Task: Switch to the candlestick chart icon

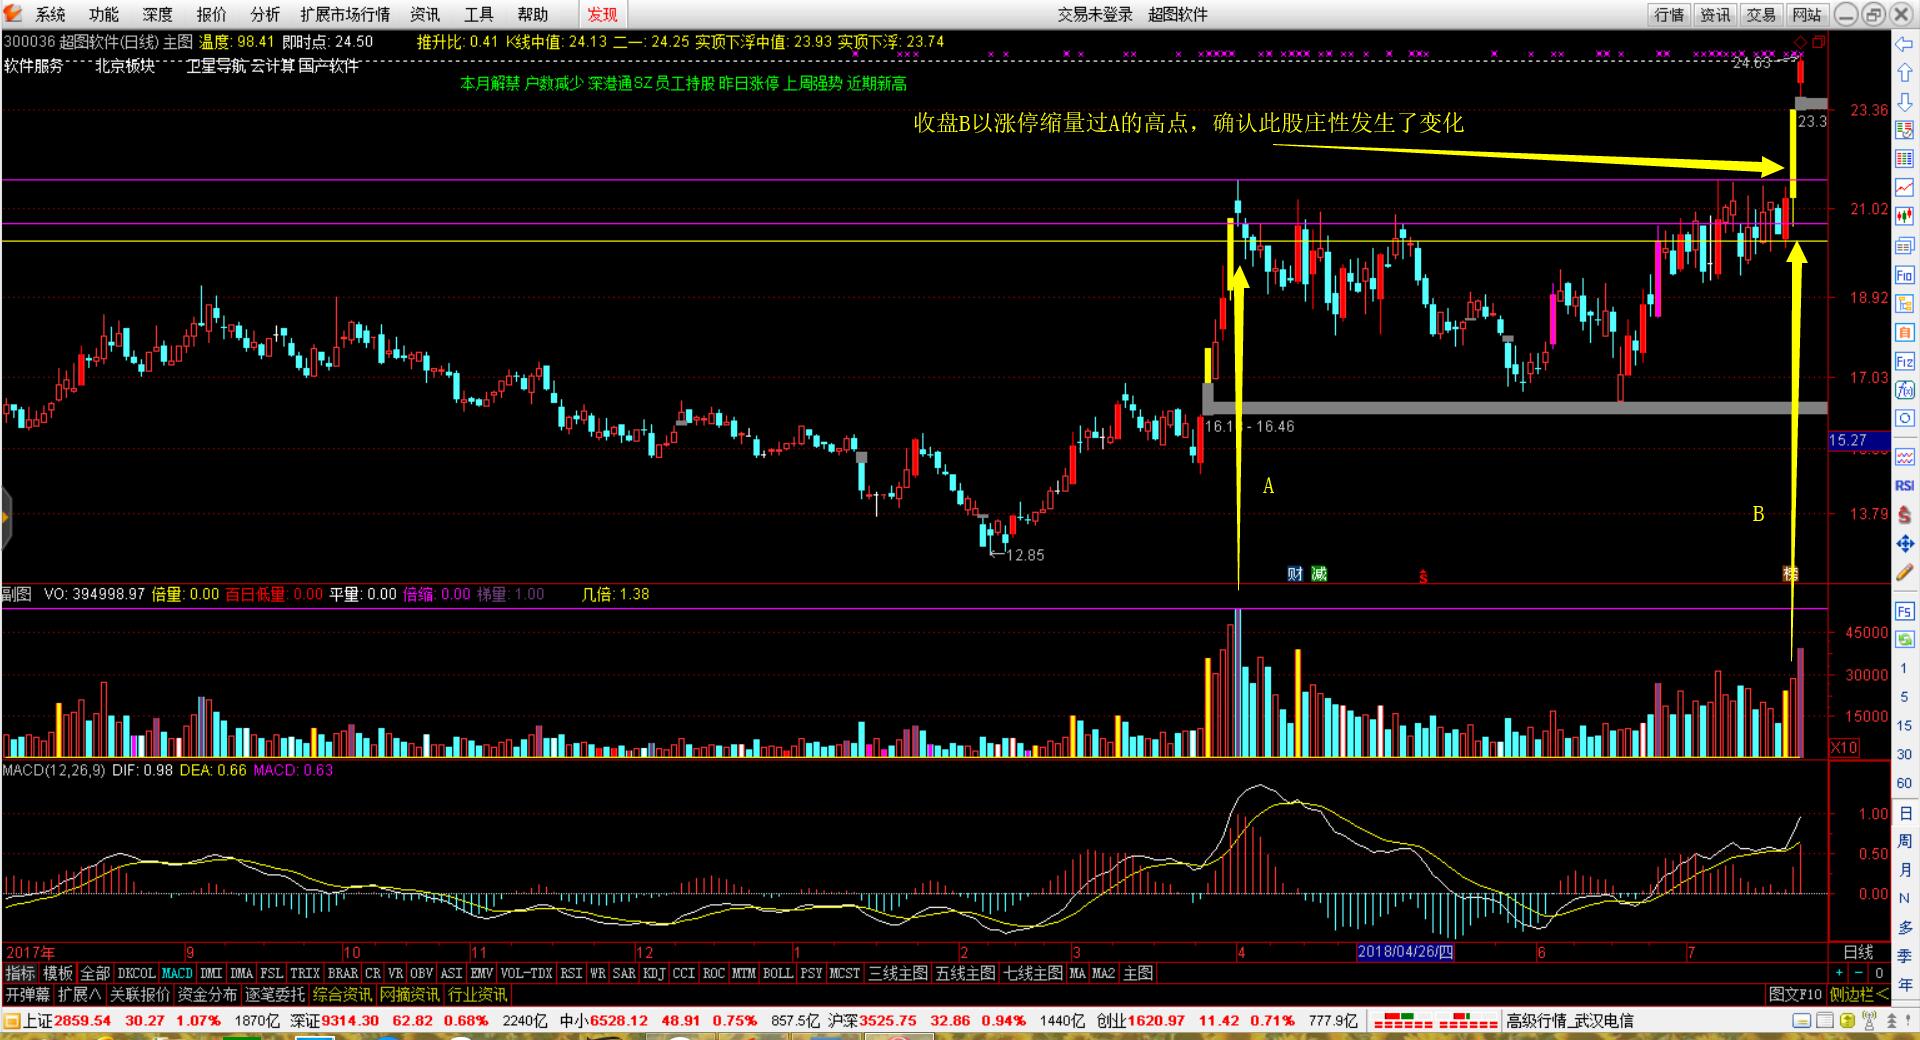Action: coord(1904,217)
